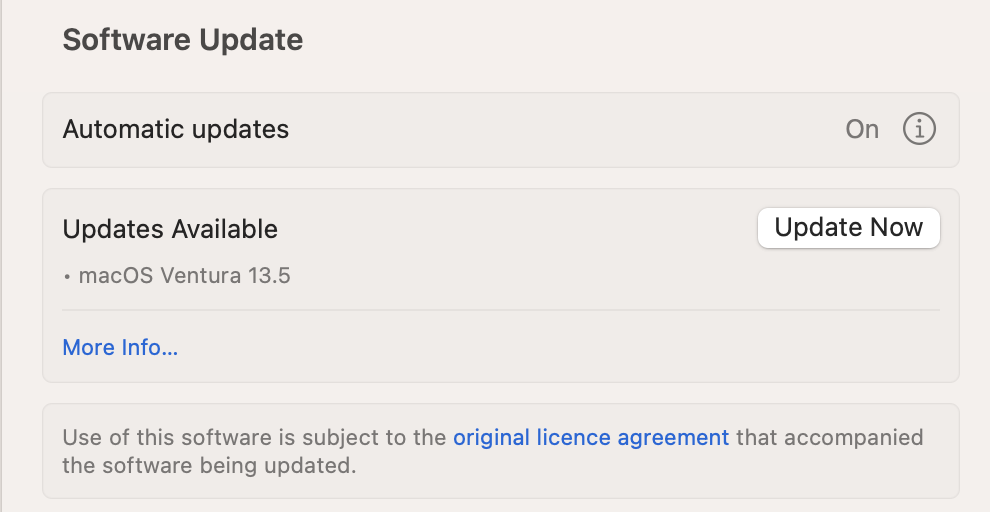This screenshot has height=512, width=990.
Task: Click empty area beside Updates Available title
Action: [x=518, y=229]
